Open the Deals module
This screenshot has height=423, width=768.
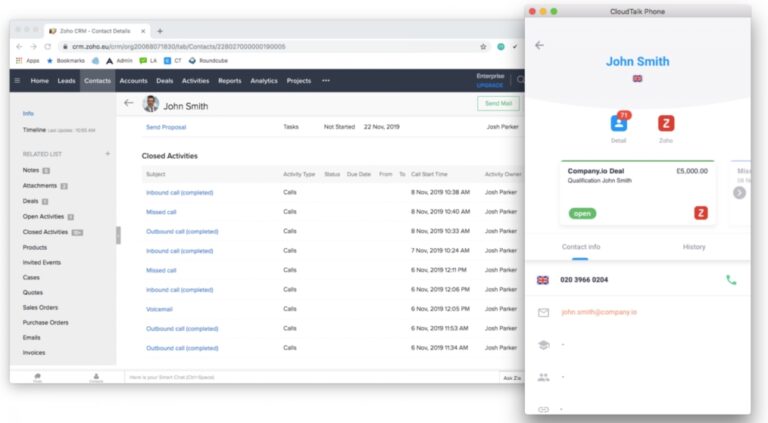coord(165,81)
